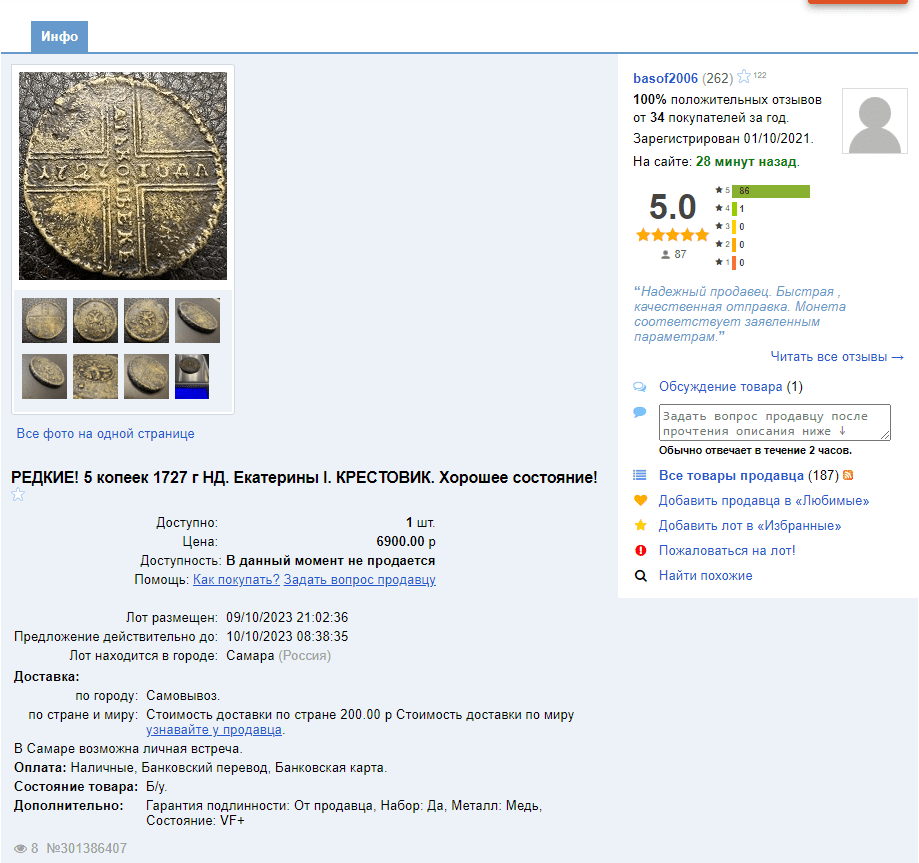The width and height of the screenshot is (919, 863).
Task: Click 'Пожаловаться на лот!' link
Action: (x=727, y=551)
